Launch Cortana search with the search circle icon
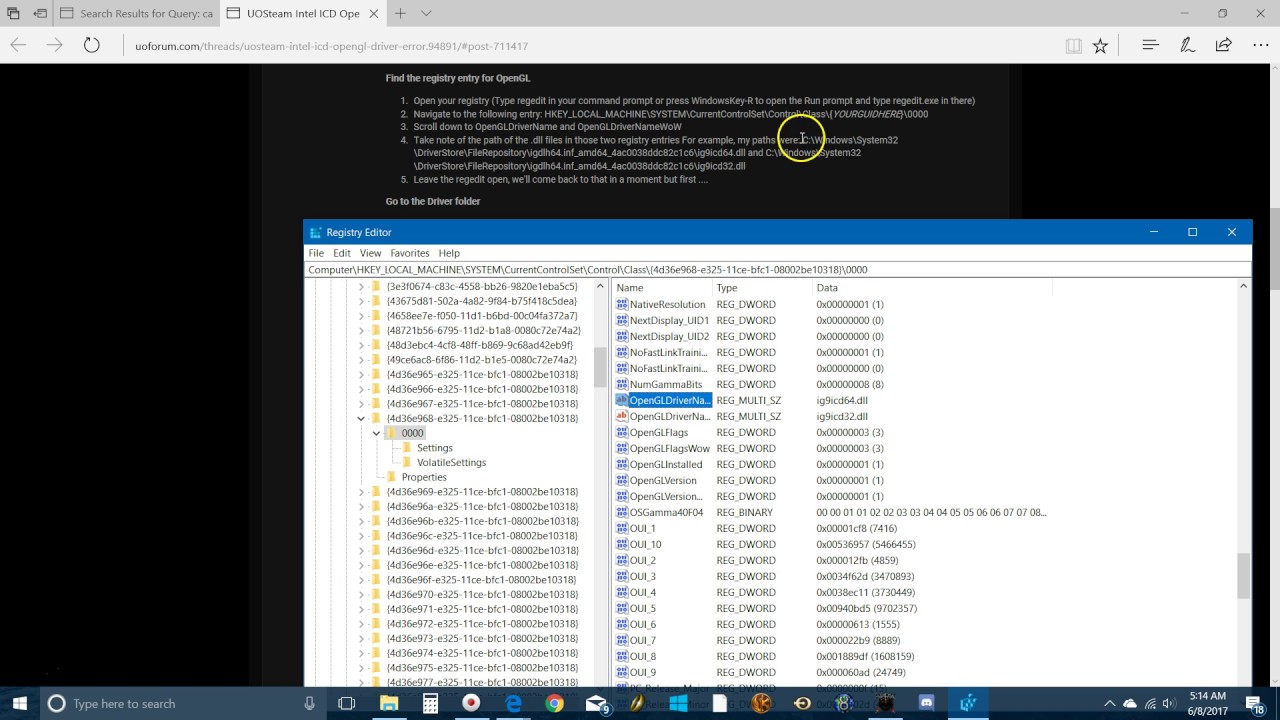 pyautogui.click(x=57, y=703)
